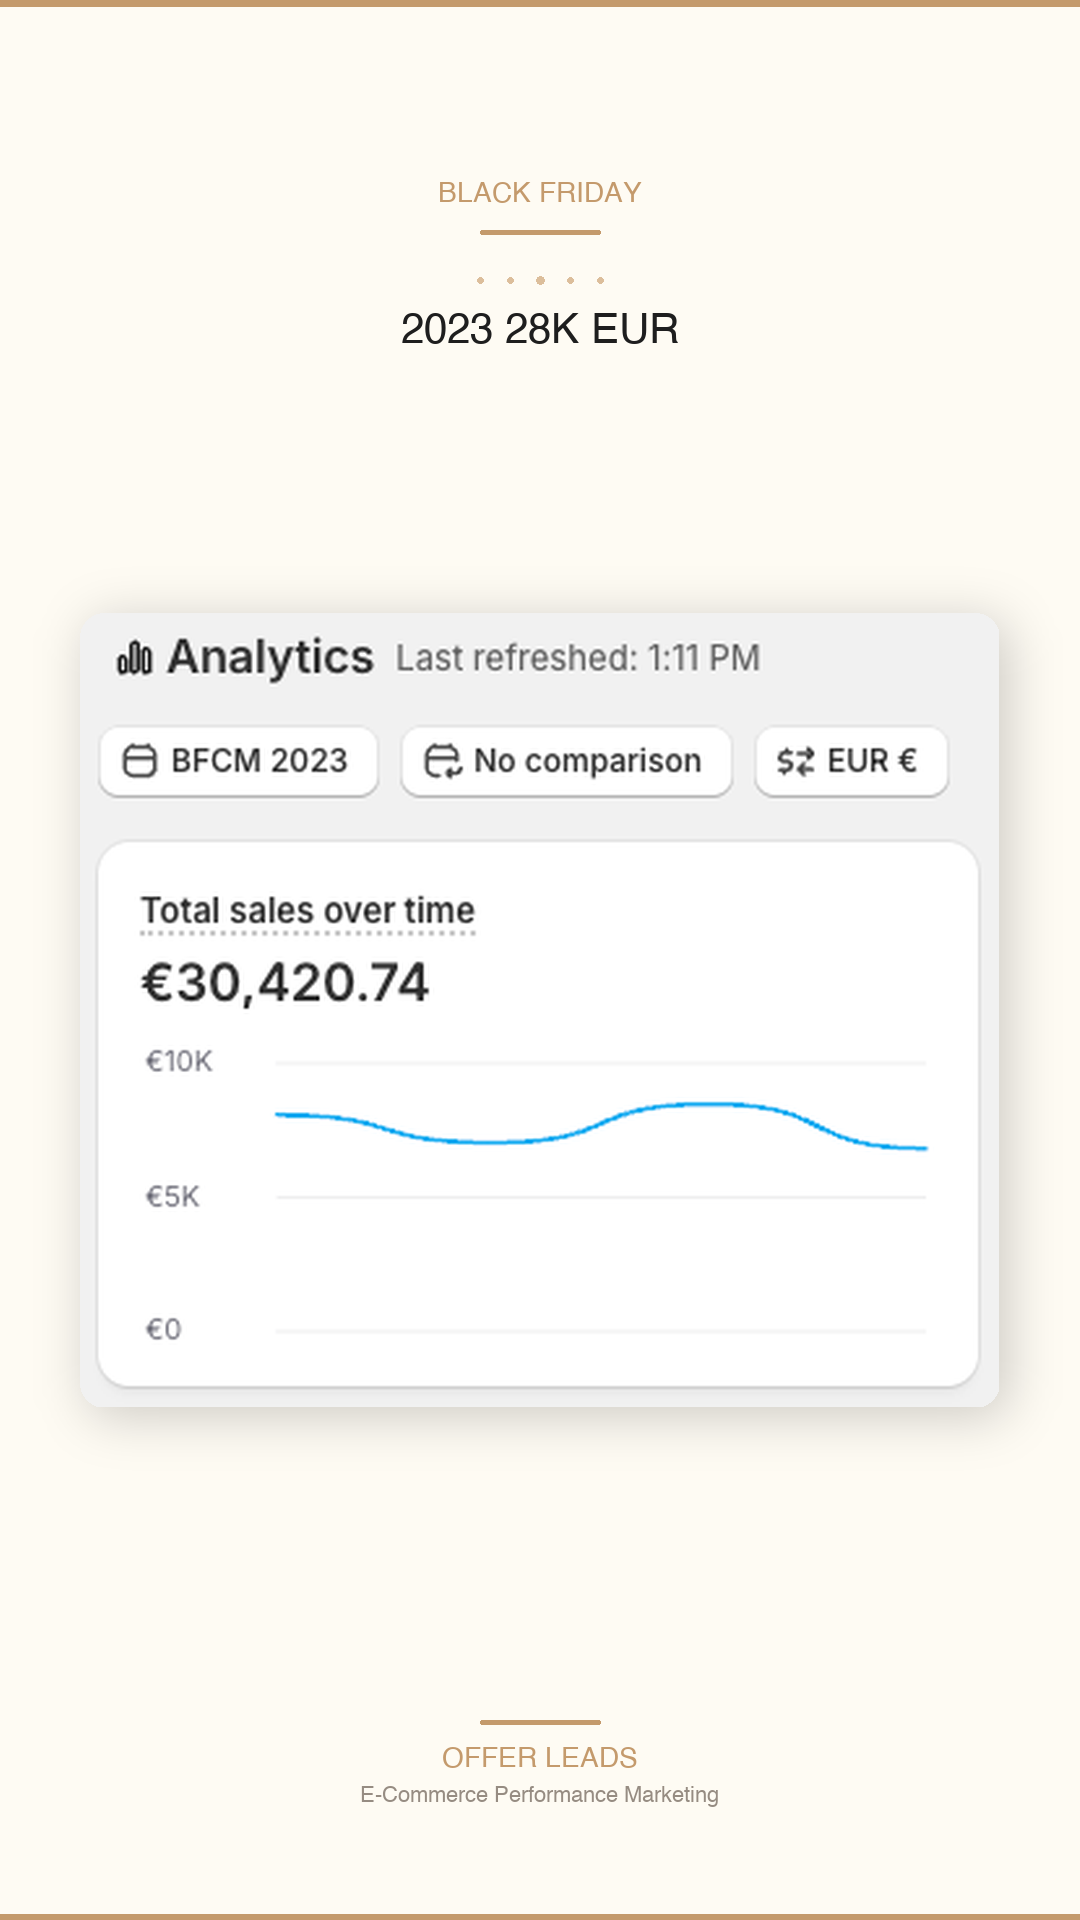
Task: Click the Analytics heading
Action: (270, 658)
